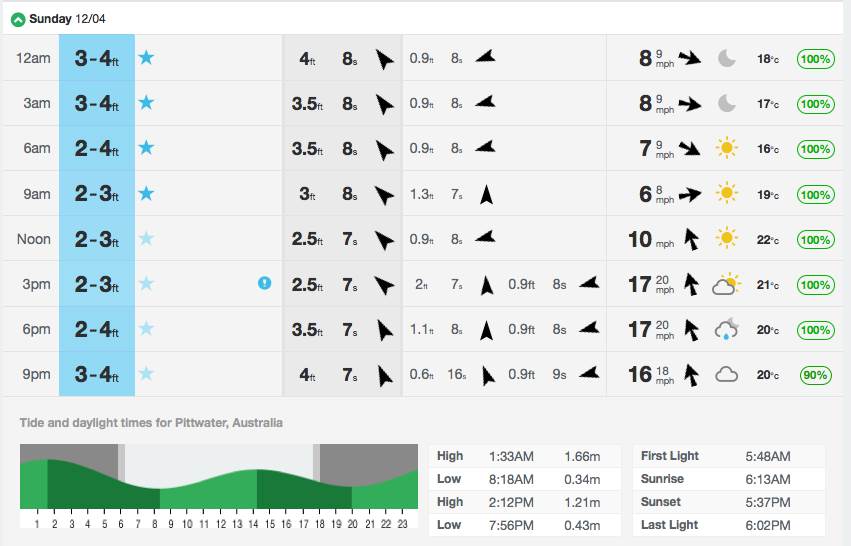Select the 3-4ft surf height at 9pm

pos(96,375)
